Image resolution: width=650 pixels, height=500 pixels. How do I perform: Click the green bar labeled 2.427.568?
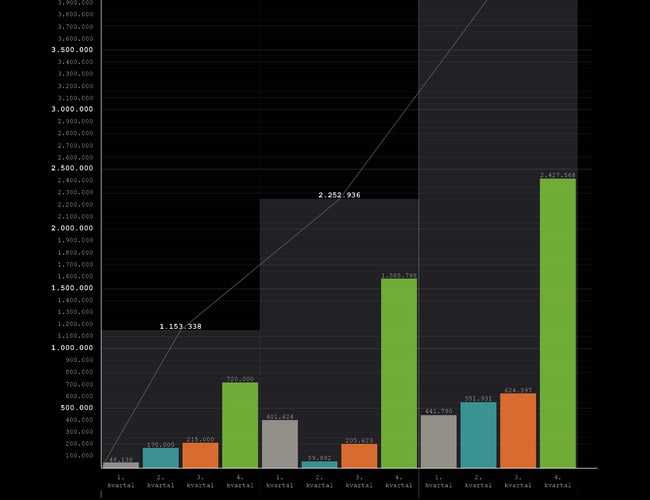coord(557,323)
